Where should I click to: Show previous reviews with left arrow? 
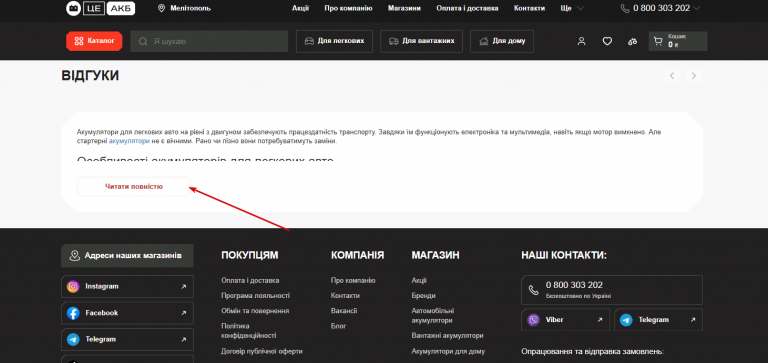pyautogui.click(x=672, y=76)
